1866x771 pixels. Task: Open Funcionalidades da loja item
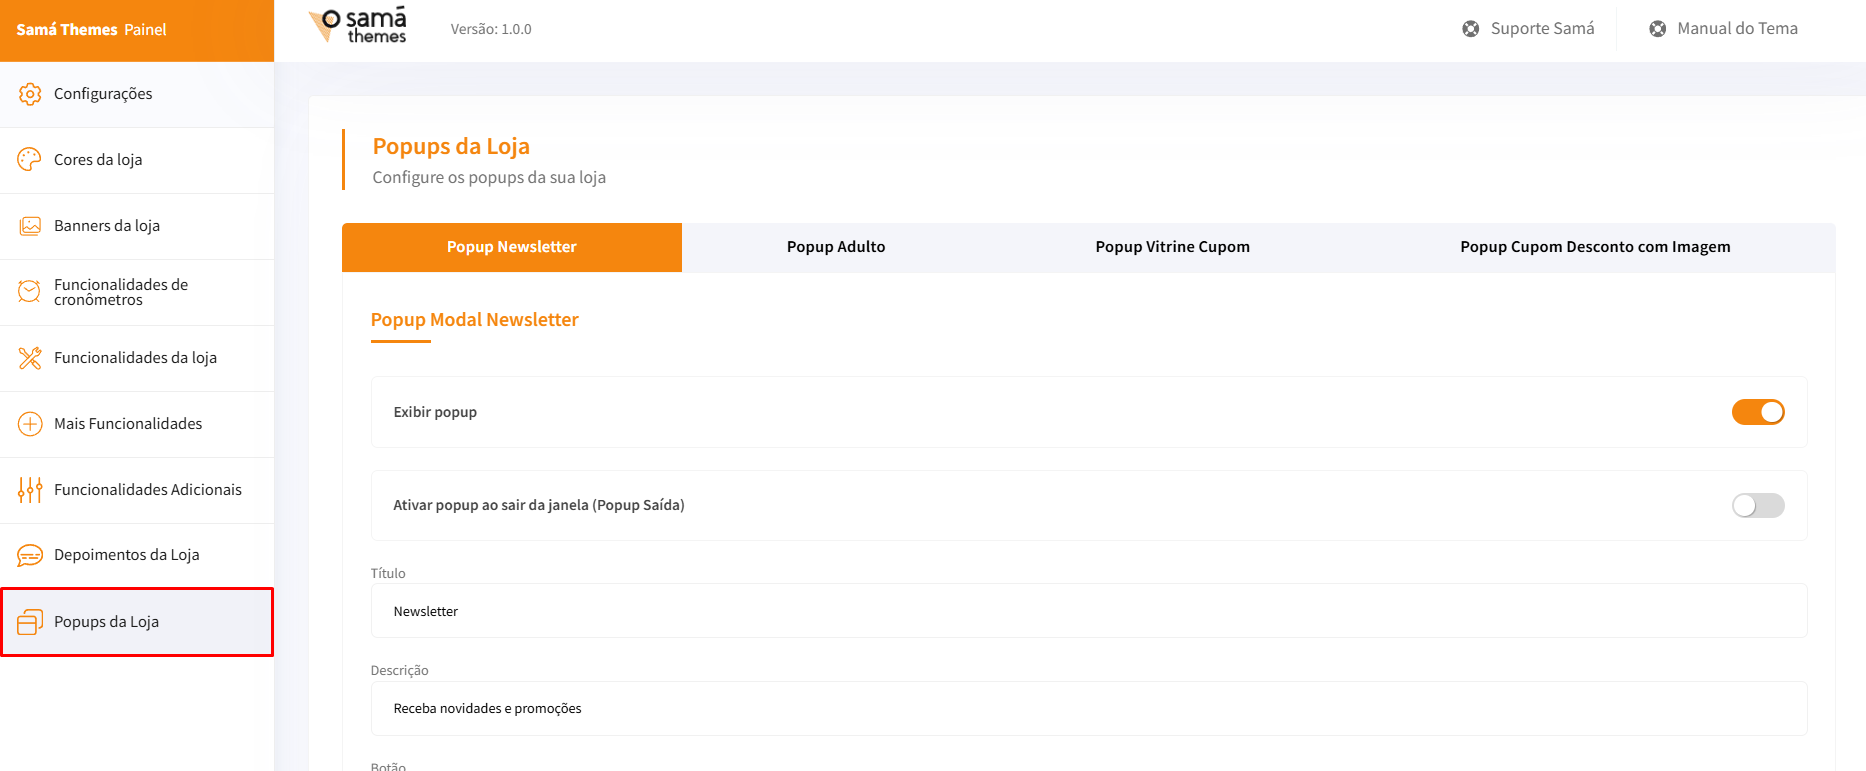pyautogui.click(x=137, y=358)
